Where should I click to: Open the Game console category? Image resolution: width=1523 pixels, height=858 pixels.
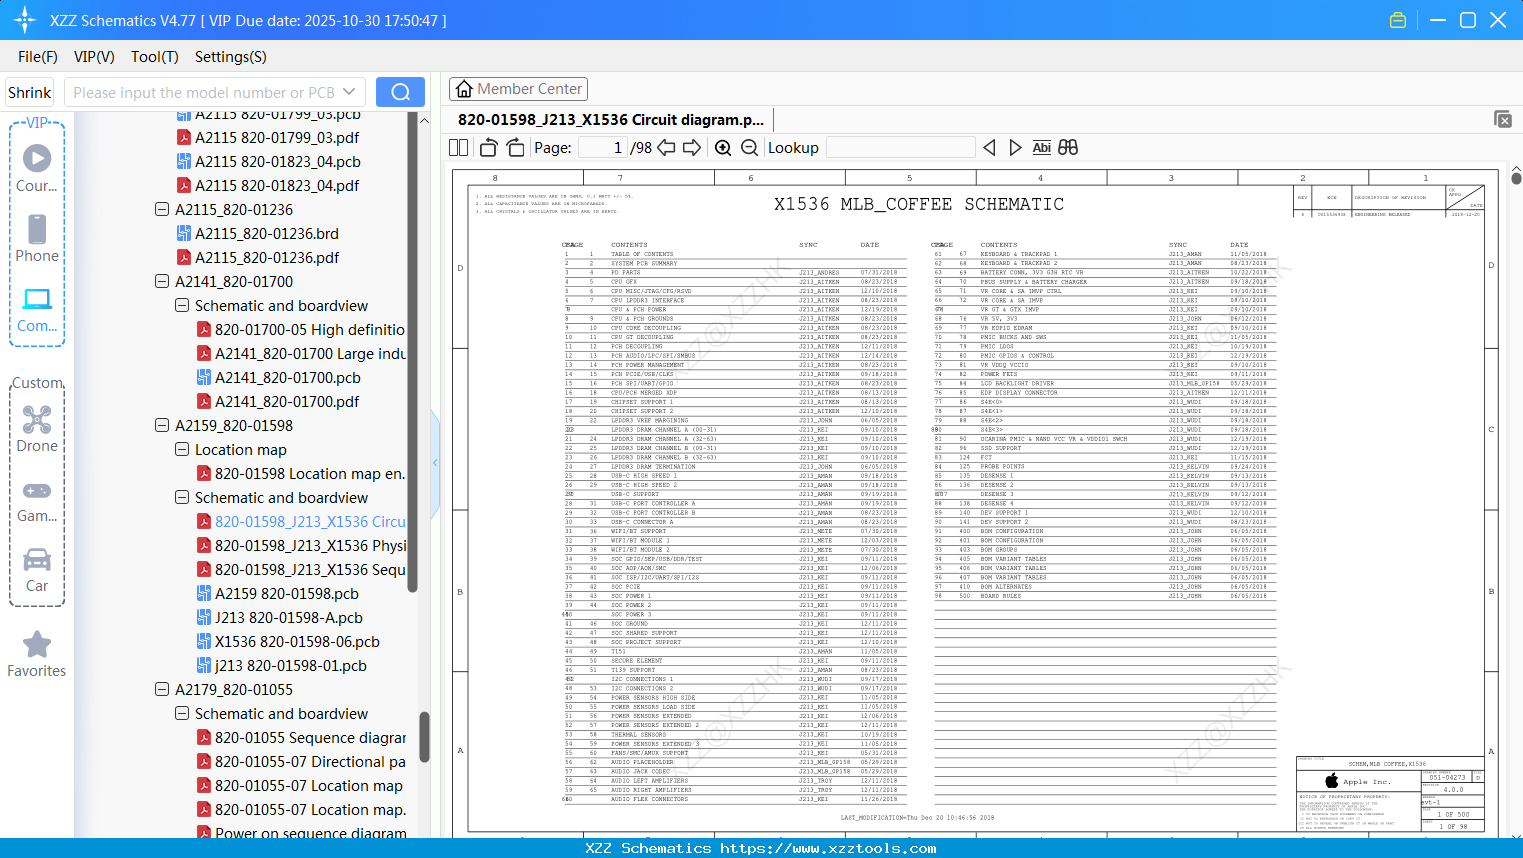(x=37, y=500)
